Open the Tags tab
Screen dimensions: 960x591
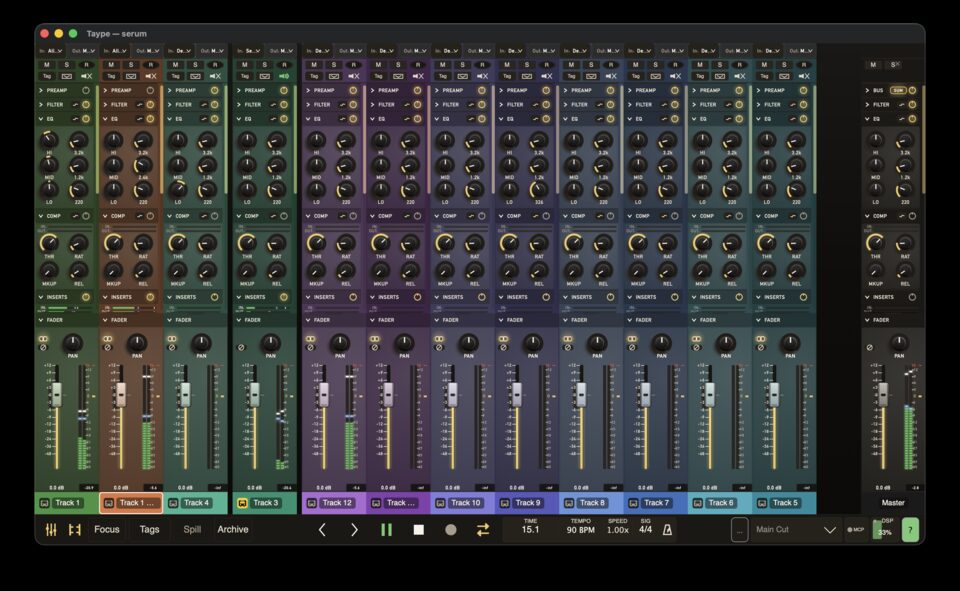coord(149,529)
